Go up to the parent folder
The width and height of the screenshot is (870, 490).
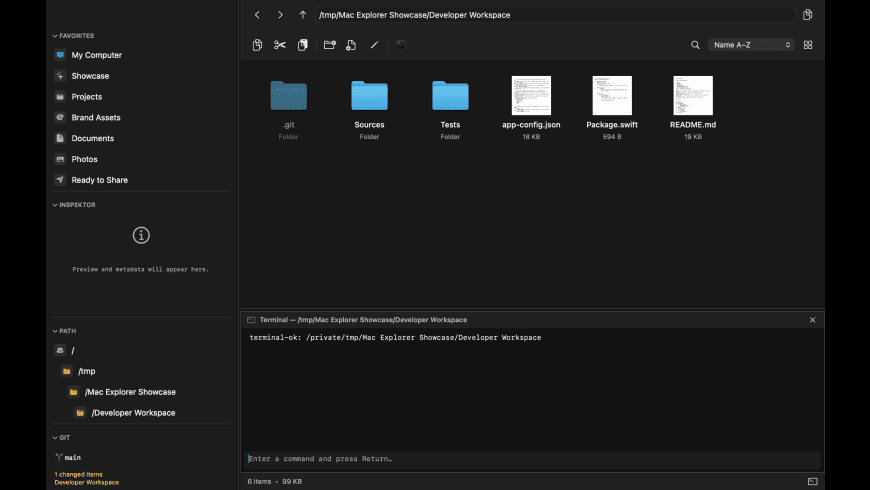pyautogui.click(x=302, y=15)
